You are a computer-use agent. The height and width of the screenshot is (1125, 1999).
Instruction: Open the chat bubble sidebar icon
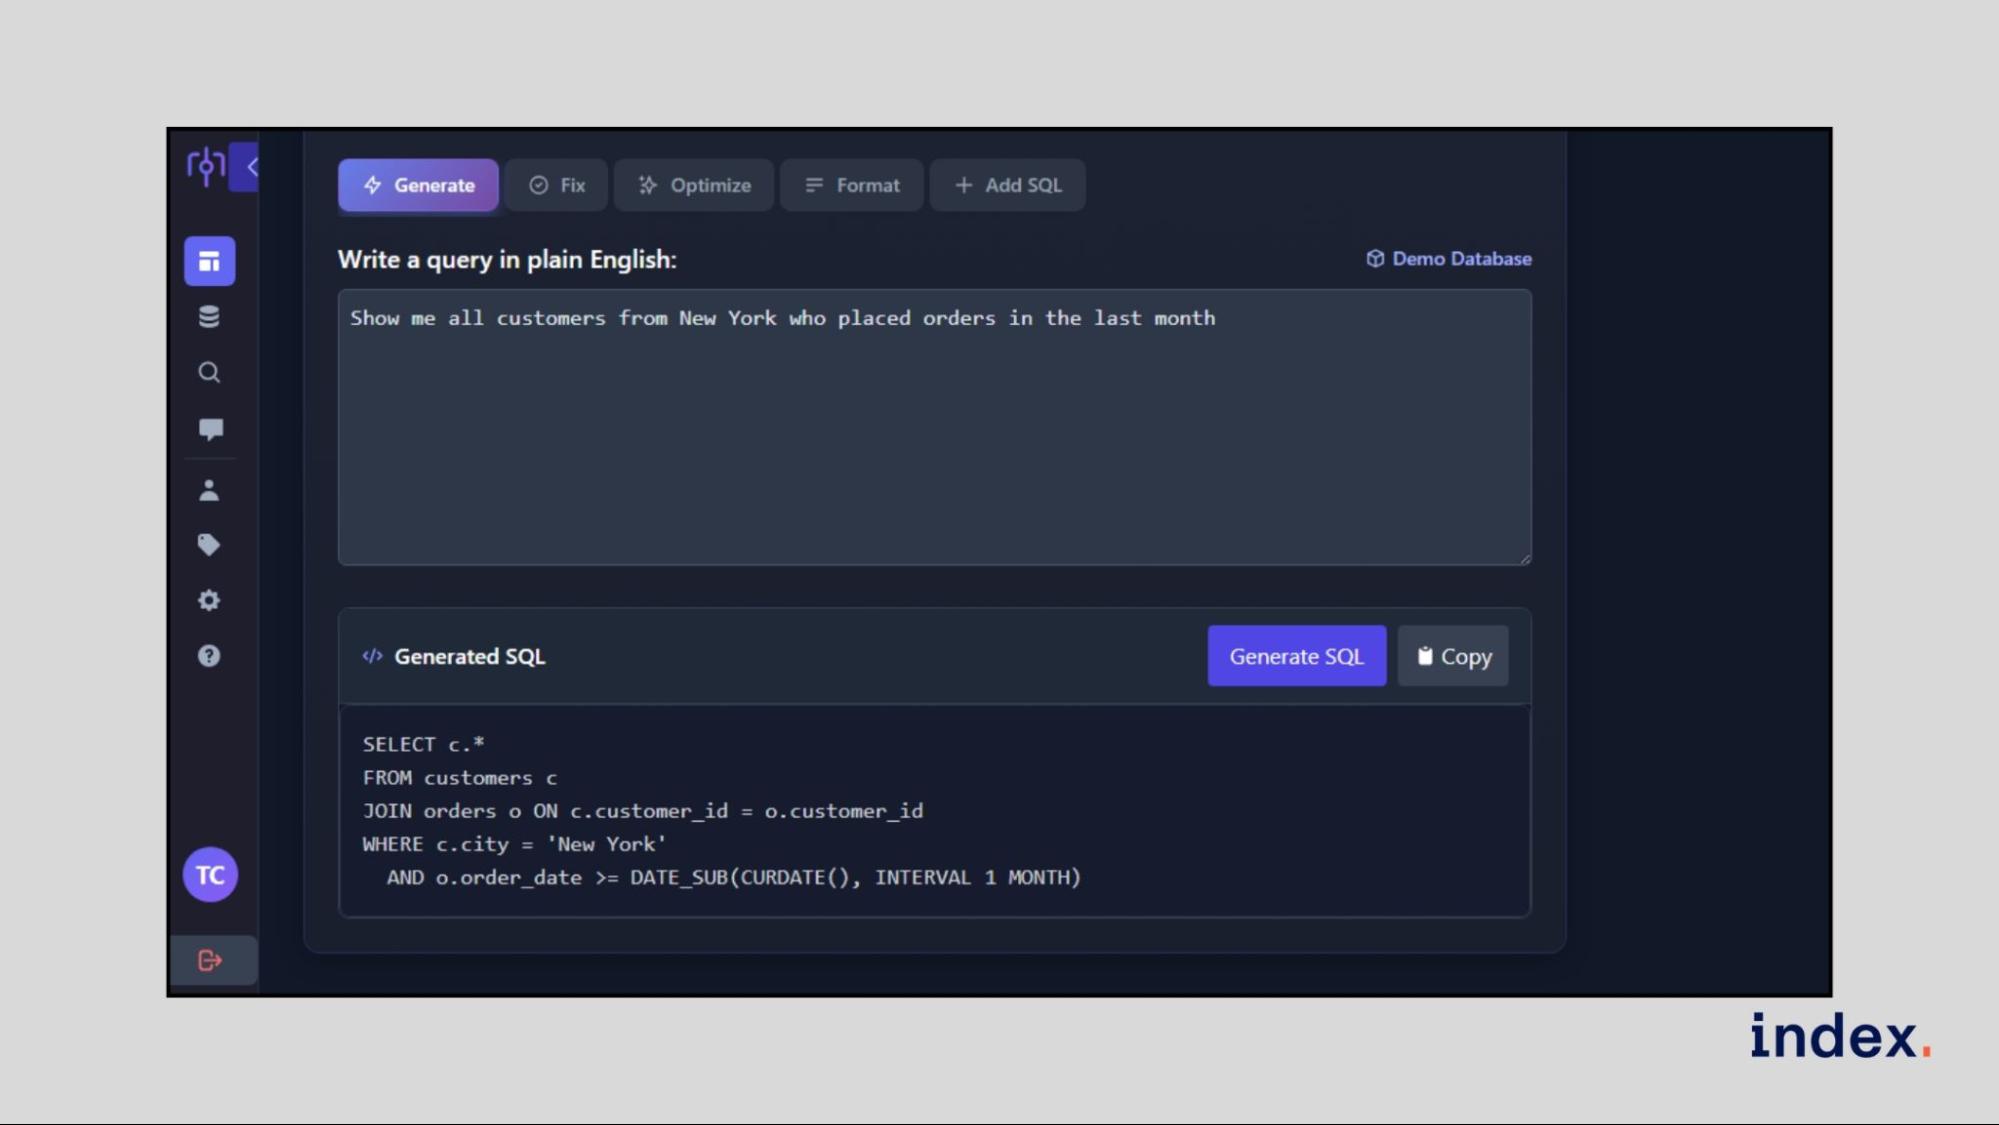click(210, 429)
